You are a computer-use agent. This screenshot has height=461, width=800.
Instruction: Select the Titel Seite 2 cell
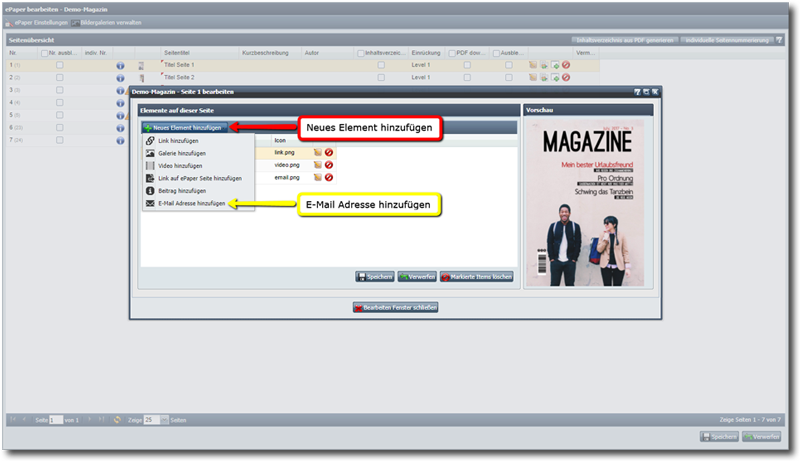(199, 78)
